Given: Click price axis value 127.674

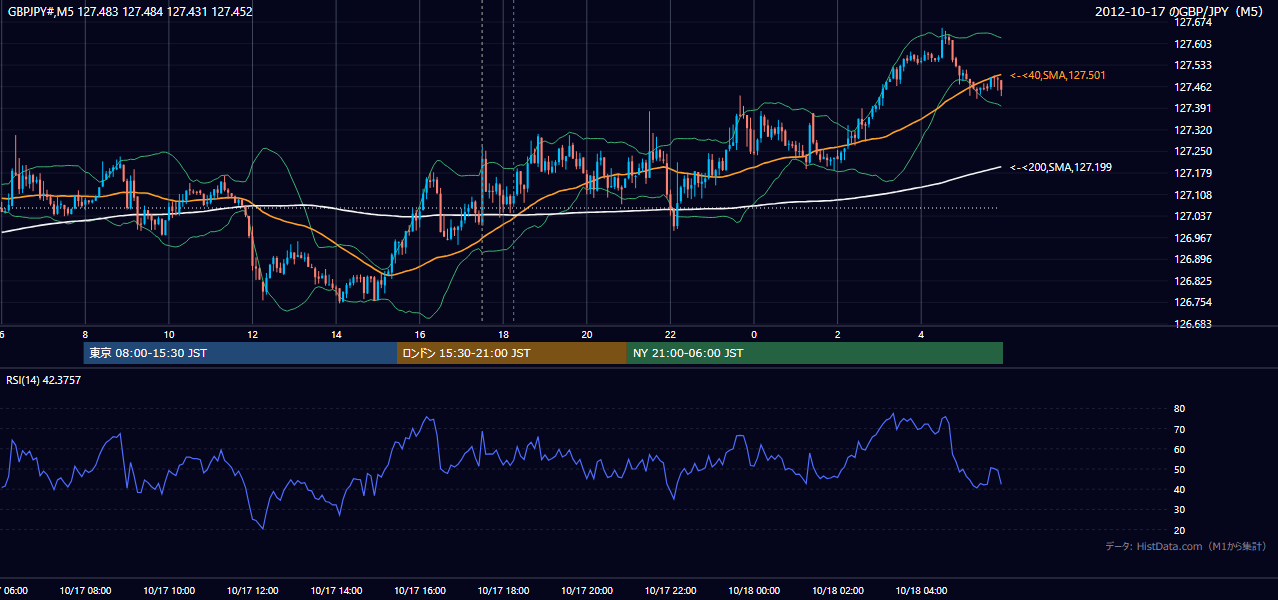Looking at the screenshot, I should point(1194,22).
